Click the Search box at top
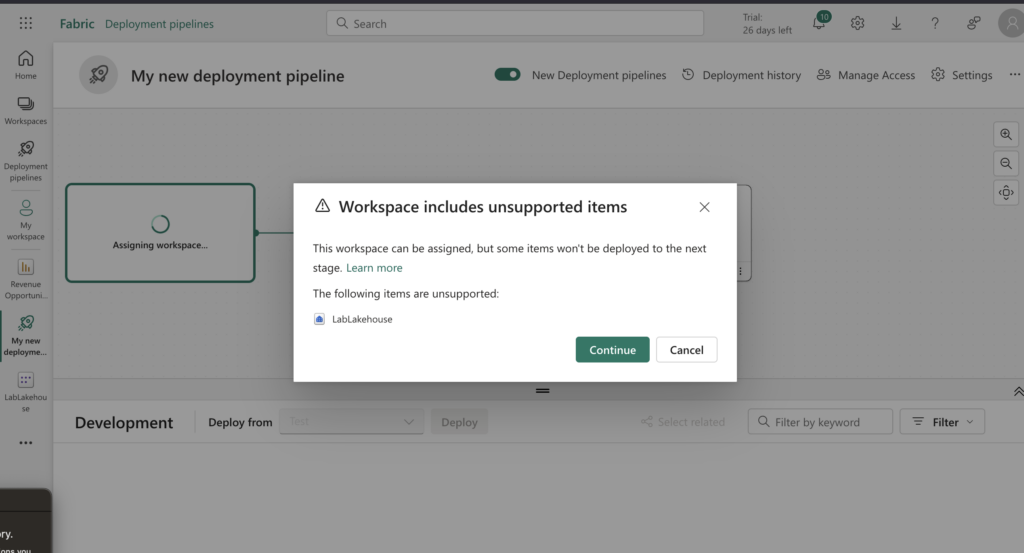 [x=515, y=24]
